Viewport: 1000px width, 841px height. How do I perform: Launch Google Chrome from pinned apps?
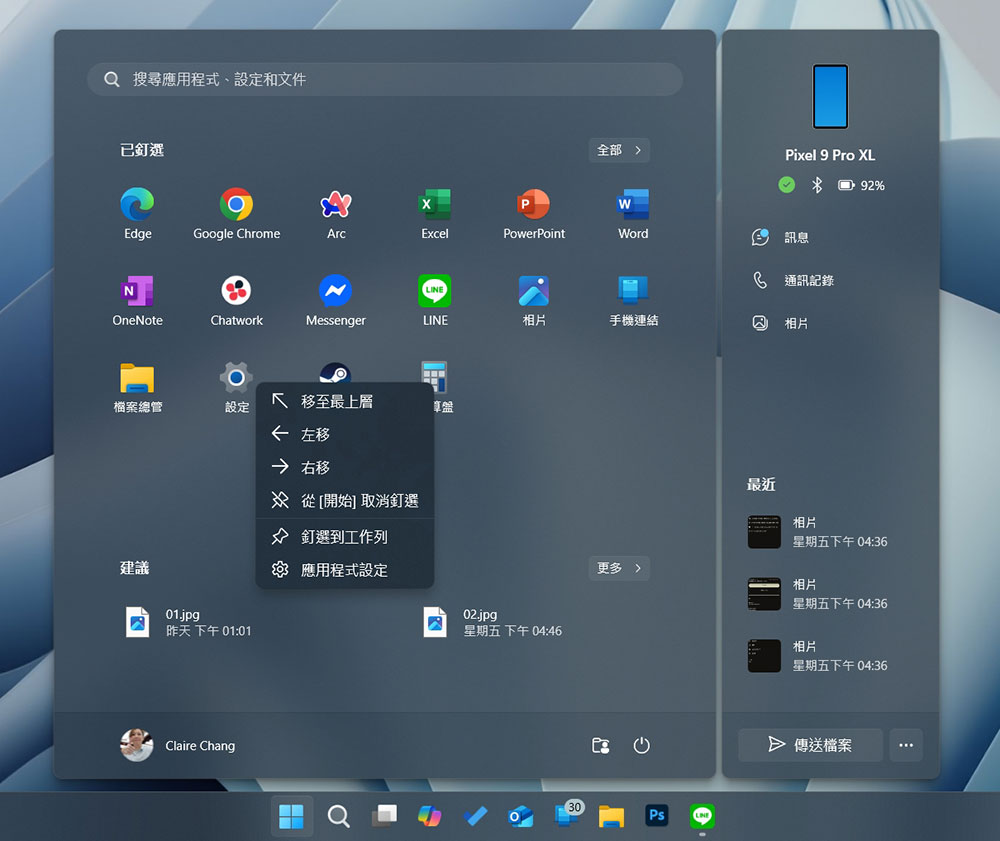237,213
